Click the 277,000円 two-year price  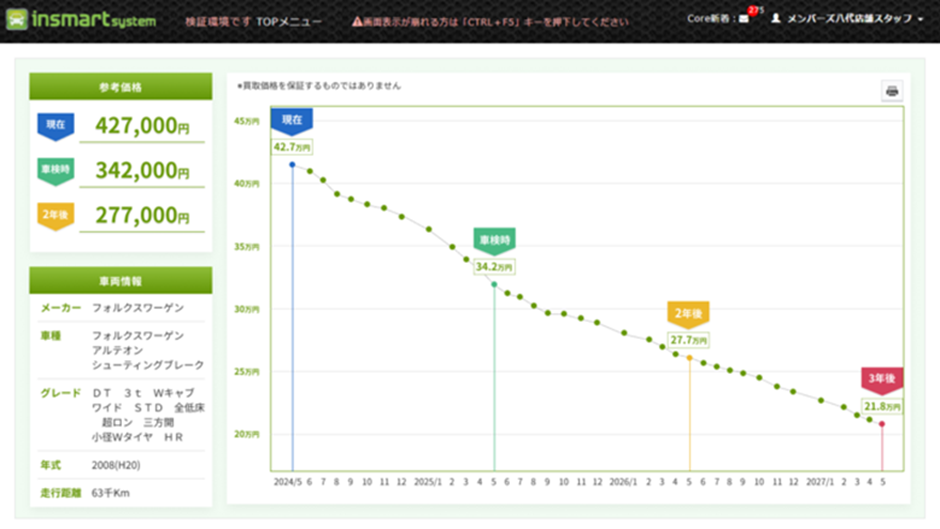pyautogui.click(x=141, y=216)
